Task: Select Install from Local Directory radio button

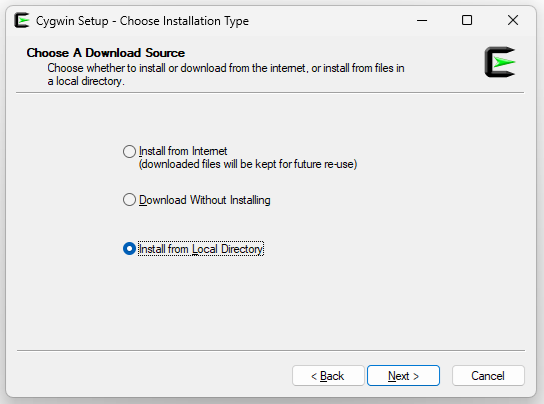Action: 129,249
